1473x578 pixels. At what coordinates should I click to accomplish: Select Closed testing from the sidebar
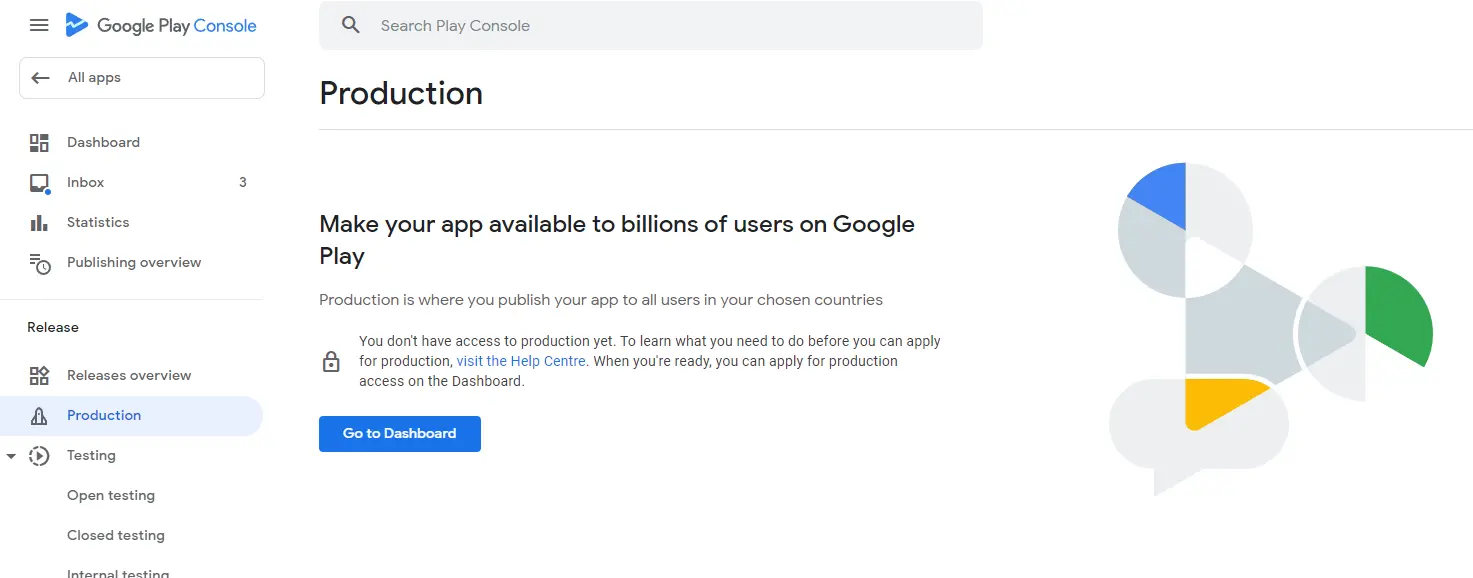(x=115, y=535)
